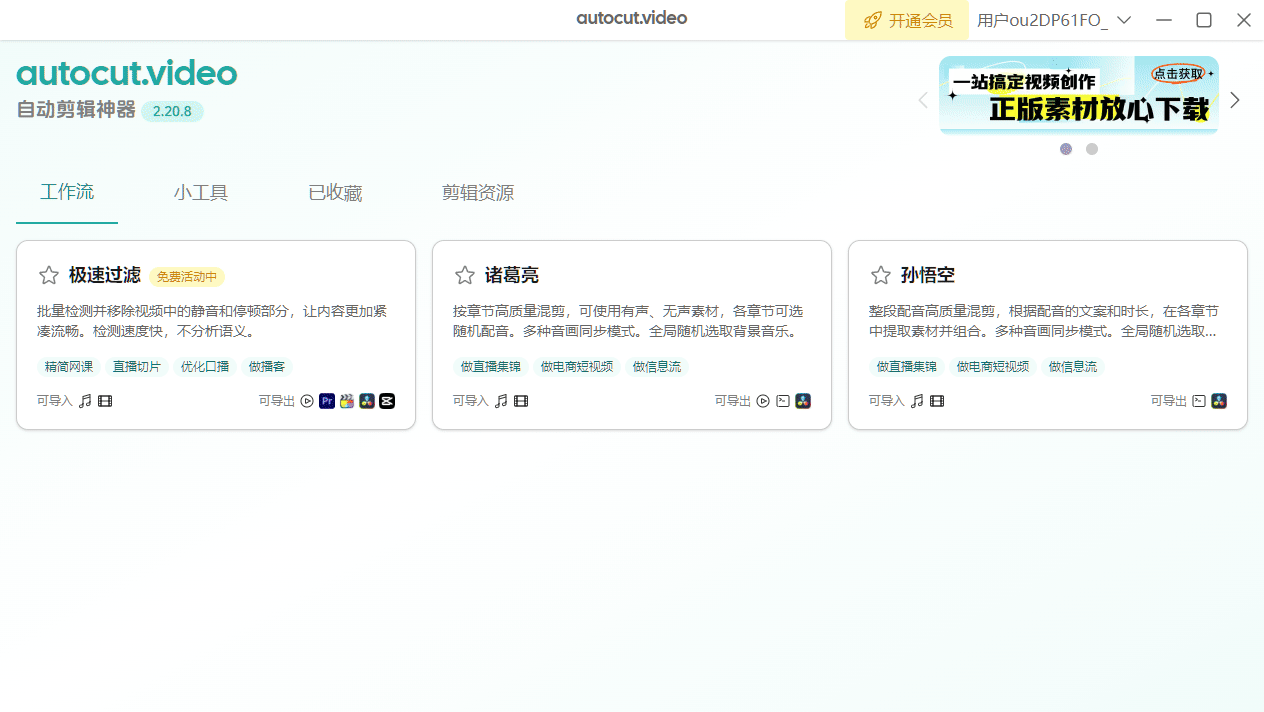Image resolution: width=1264 pixels, height=712 pixels.
Task: Click the play-circle export icon on 诸葛亮 card
Action: tap(763, 401)
